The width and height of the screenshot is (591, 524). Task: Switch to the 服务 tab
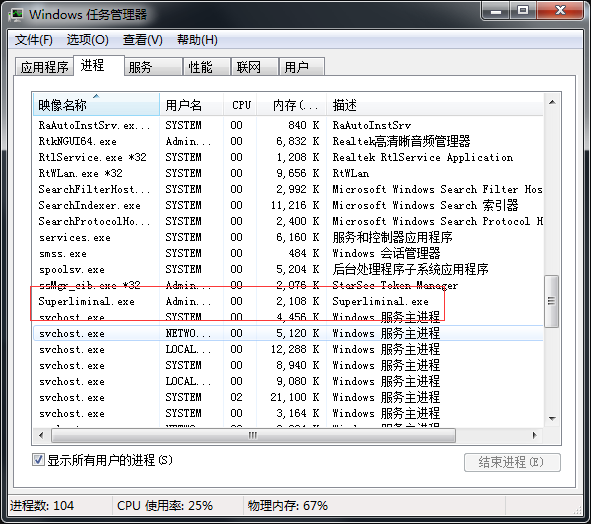[153, 67]
